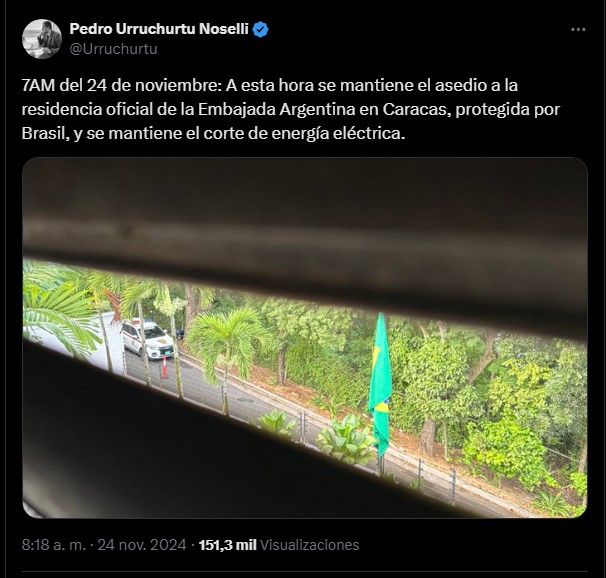Viewport: 606px width, 578px height.
Task: Click the date 24 nov. 2024
Action: click(142, 545)
